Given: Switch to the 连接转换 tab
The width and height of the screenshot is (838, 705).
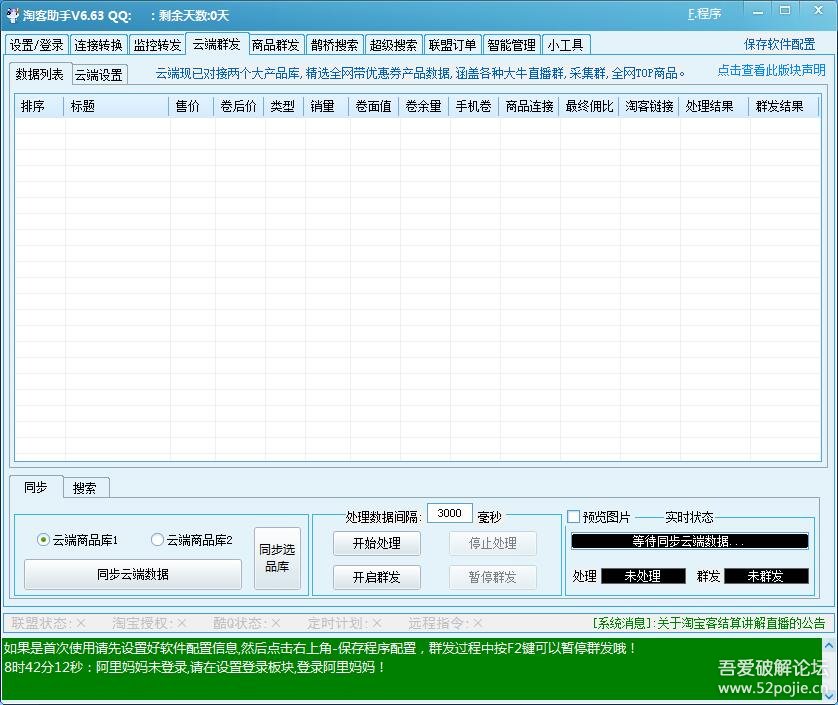Looking at the screenshot, I should (x=98, y=45).
